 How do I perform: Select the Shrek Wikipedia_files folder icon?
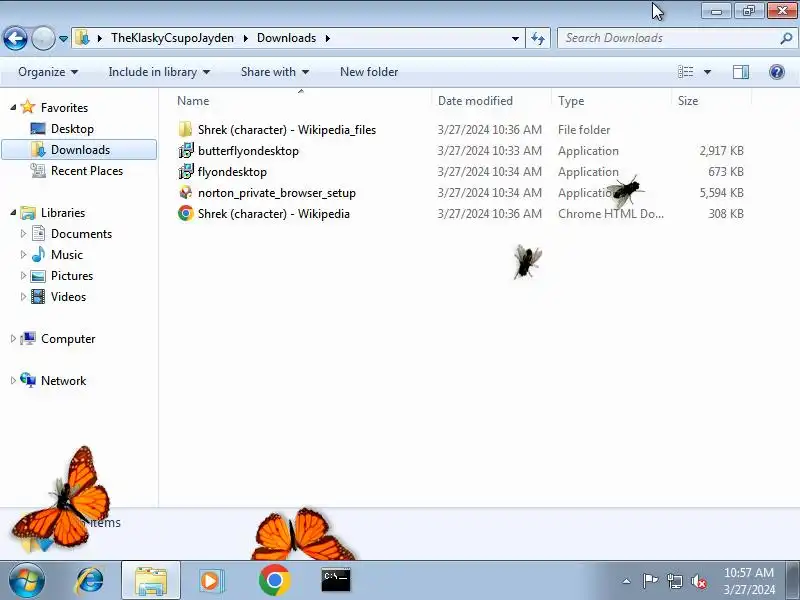[185, 130]
